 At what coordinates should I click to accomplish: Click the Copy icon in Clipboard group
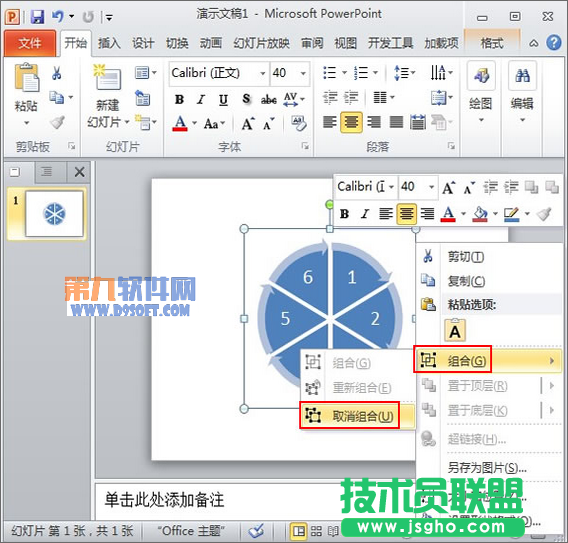[57, 97]
